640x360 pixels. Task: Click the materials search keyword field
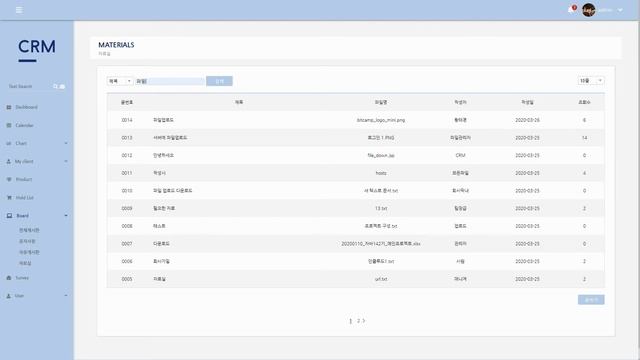point(170,81)
